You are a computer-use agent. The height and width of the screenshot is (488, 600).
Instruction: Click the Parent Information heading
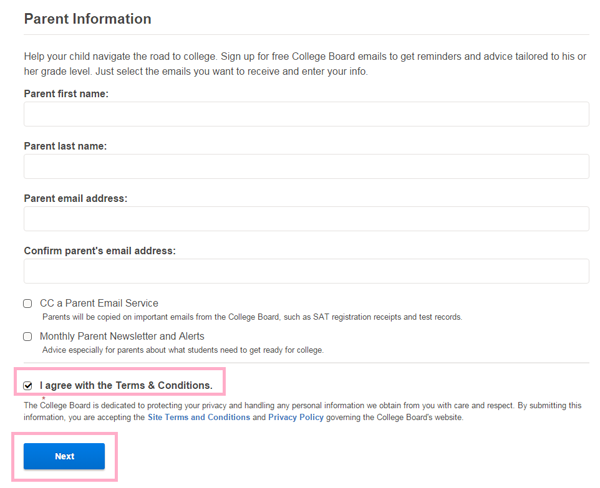(x=88, y=19)
